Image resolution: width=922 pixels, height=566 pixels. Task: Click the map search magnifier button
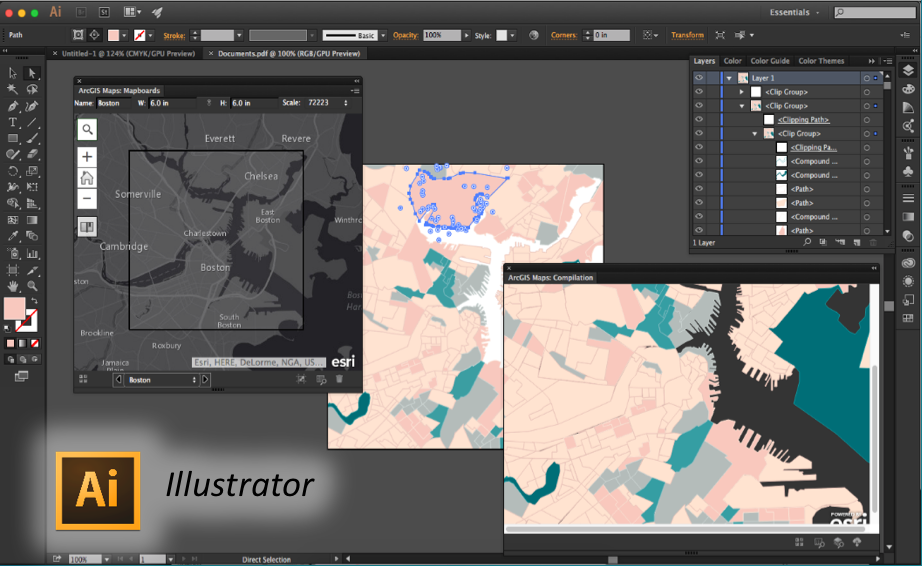click(x=88, y=129)
